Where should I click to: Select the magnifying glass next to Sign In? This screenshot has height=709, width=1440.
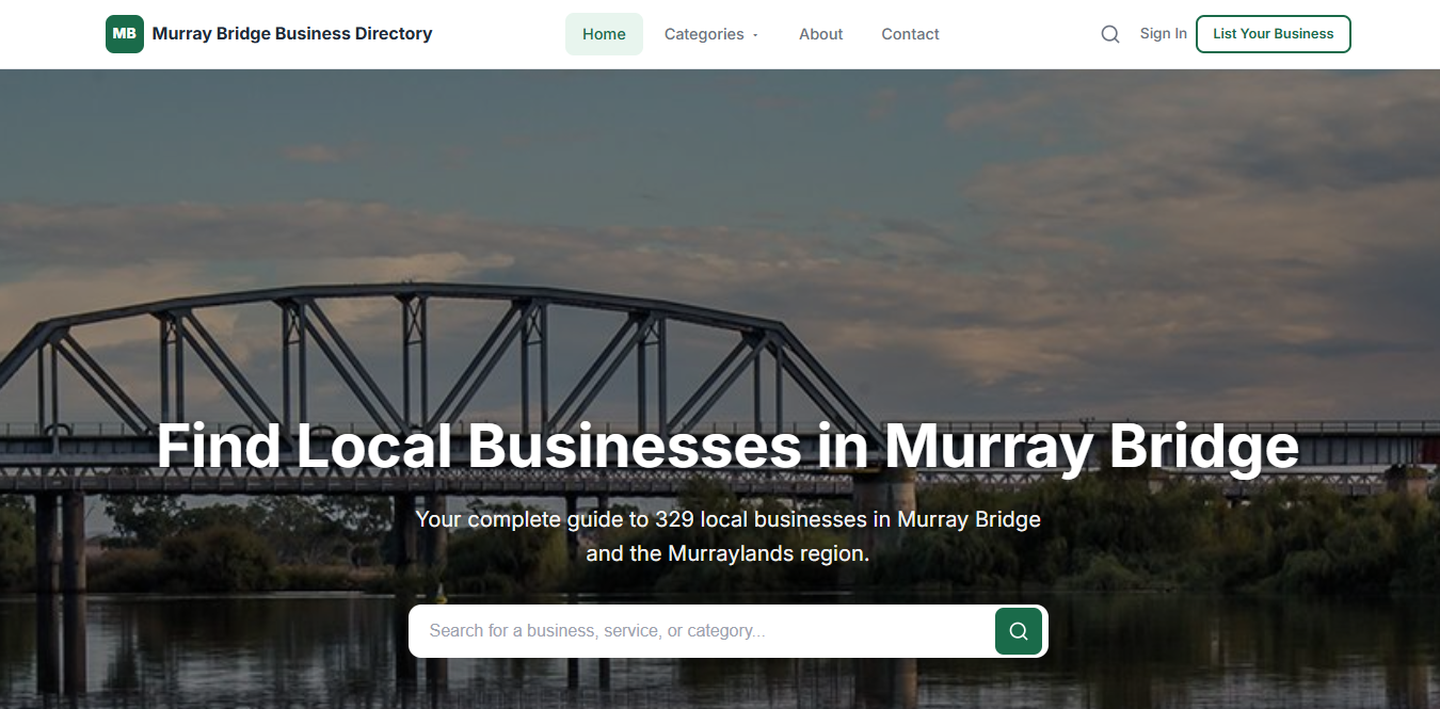[x=1110, y=33]
